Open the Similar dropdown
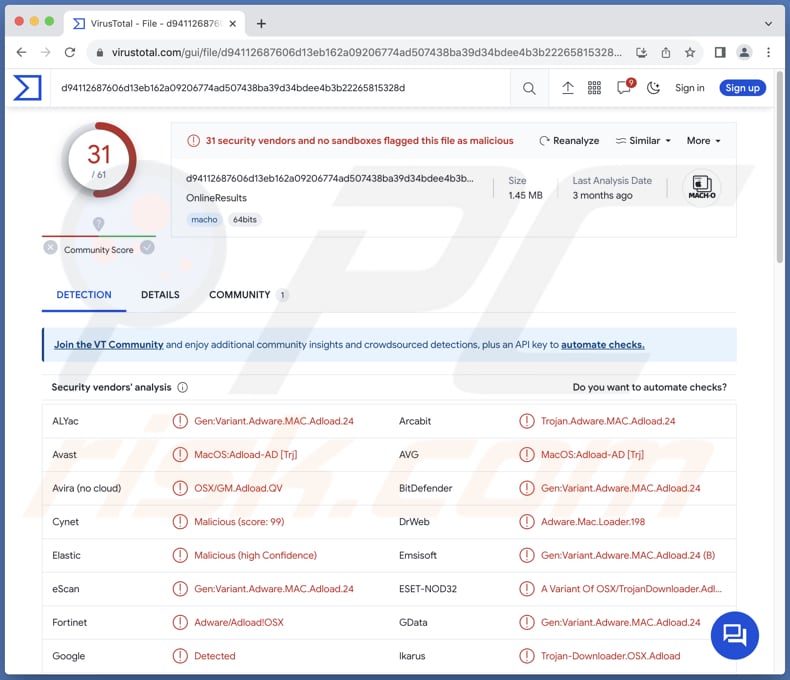 [643, 141]
